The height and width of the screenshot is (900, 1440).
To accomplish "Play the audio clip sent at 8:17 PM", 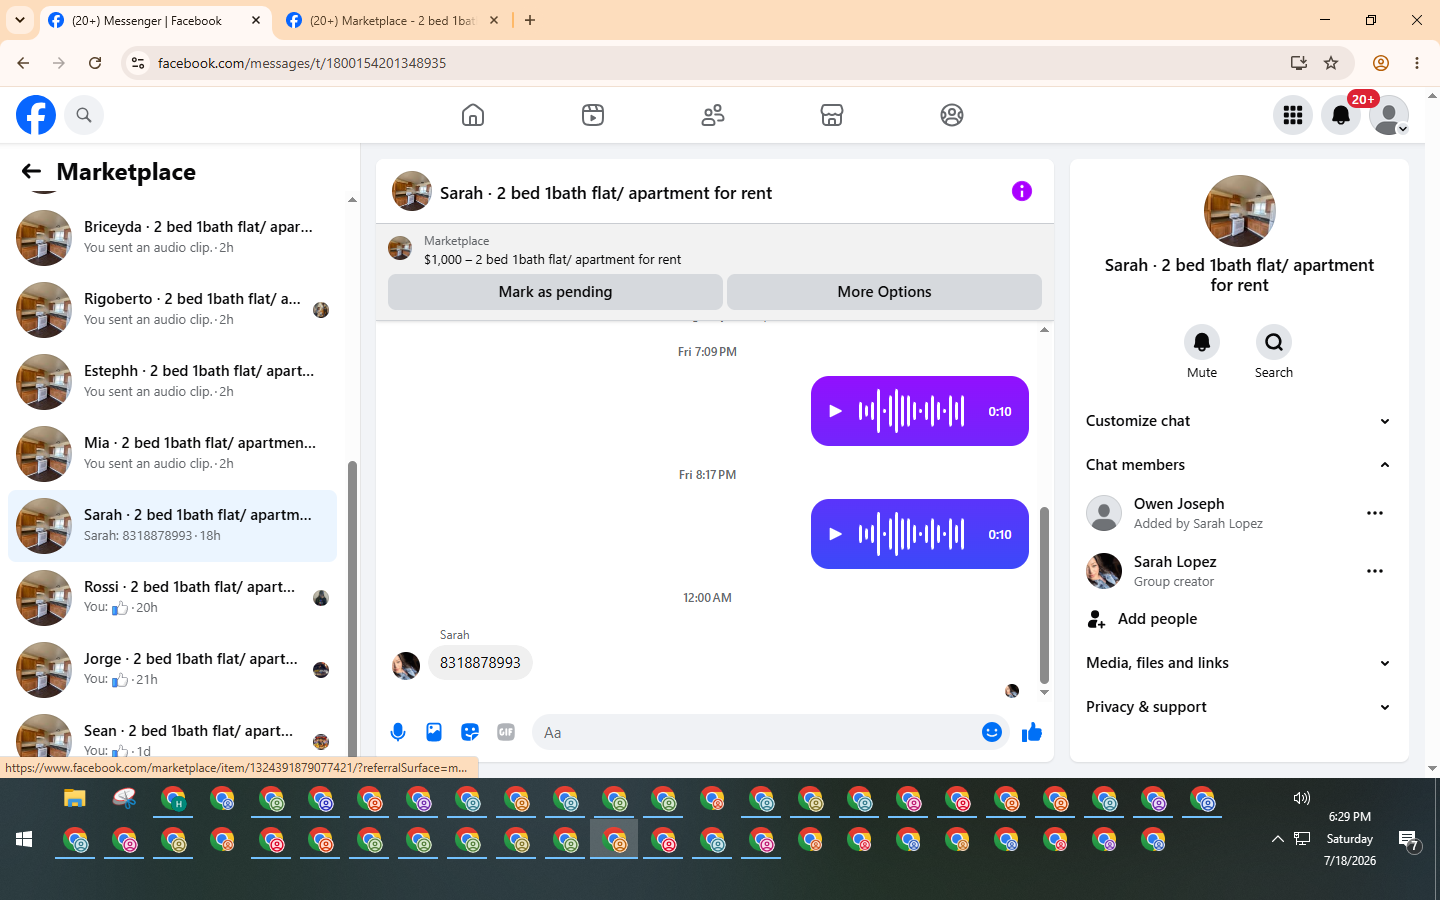I will [836, 534].
